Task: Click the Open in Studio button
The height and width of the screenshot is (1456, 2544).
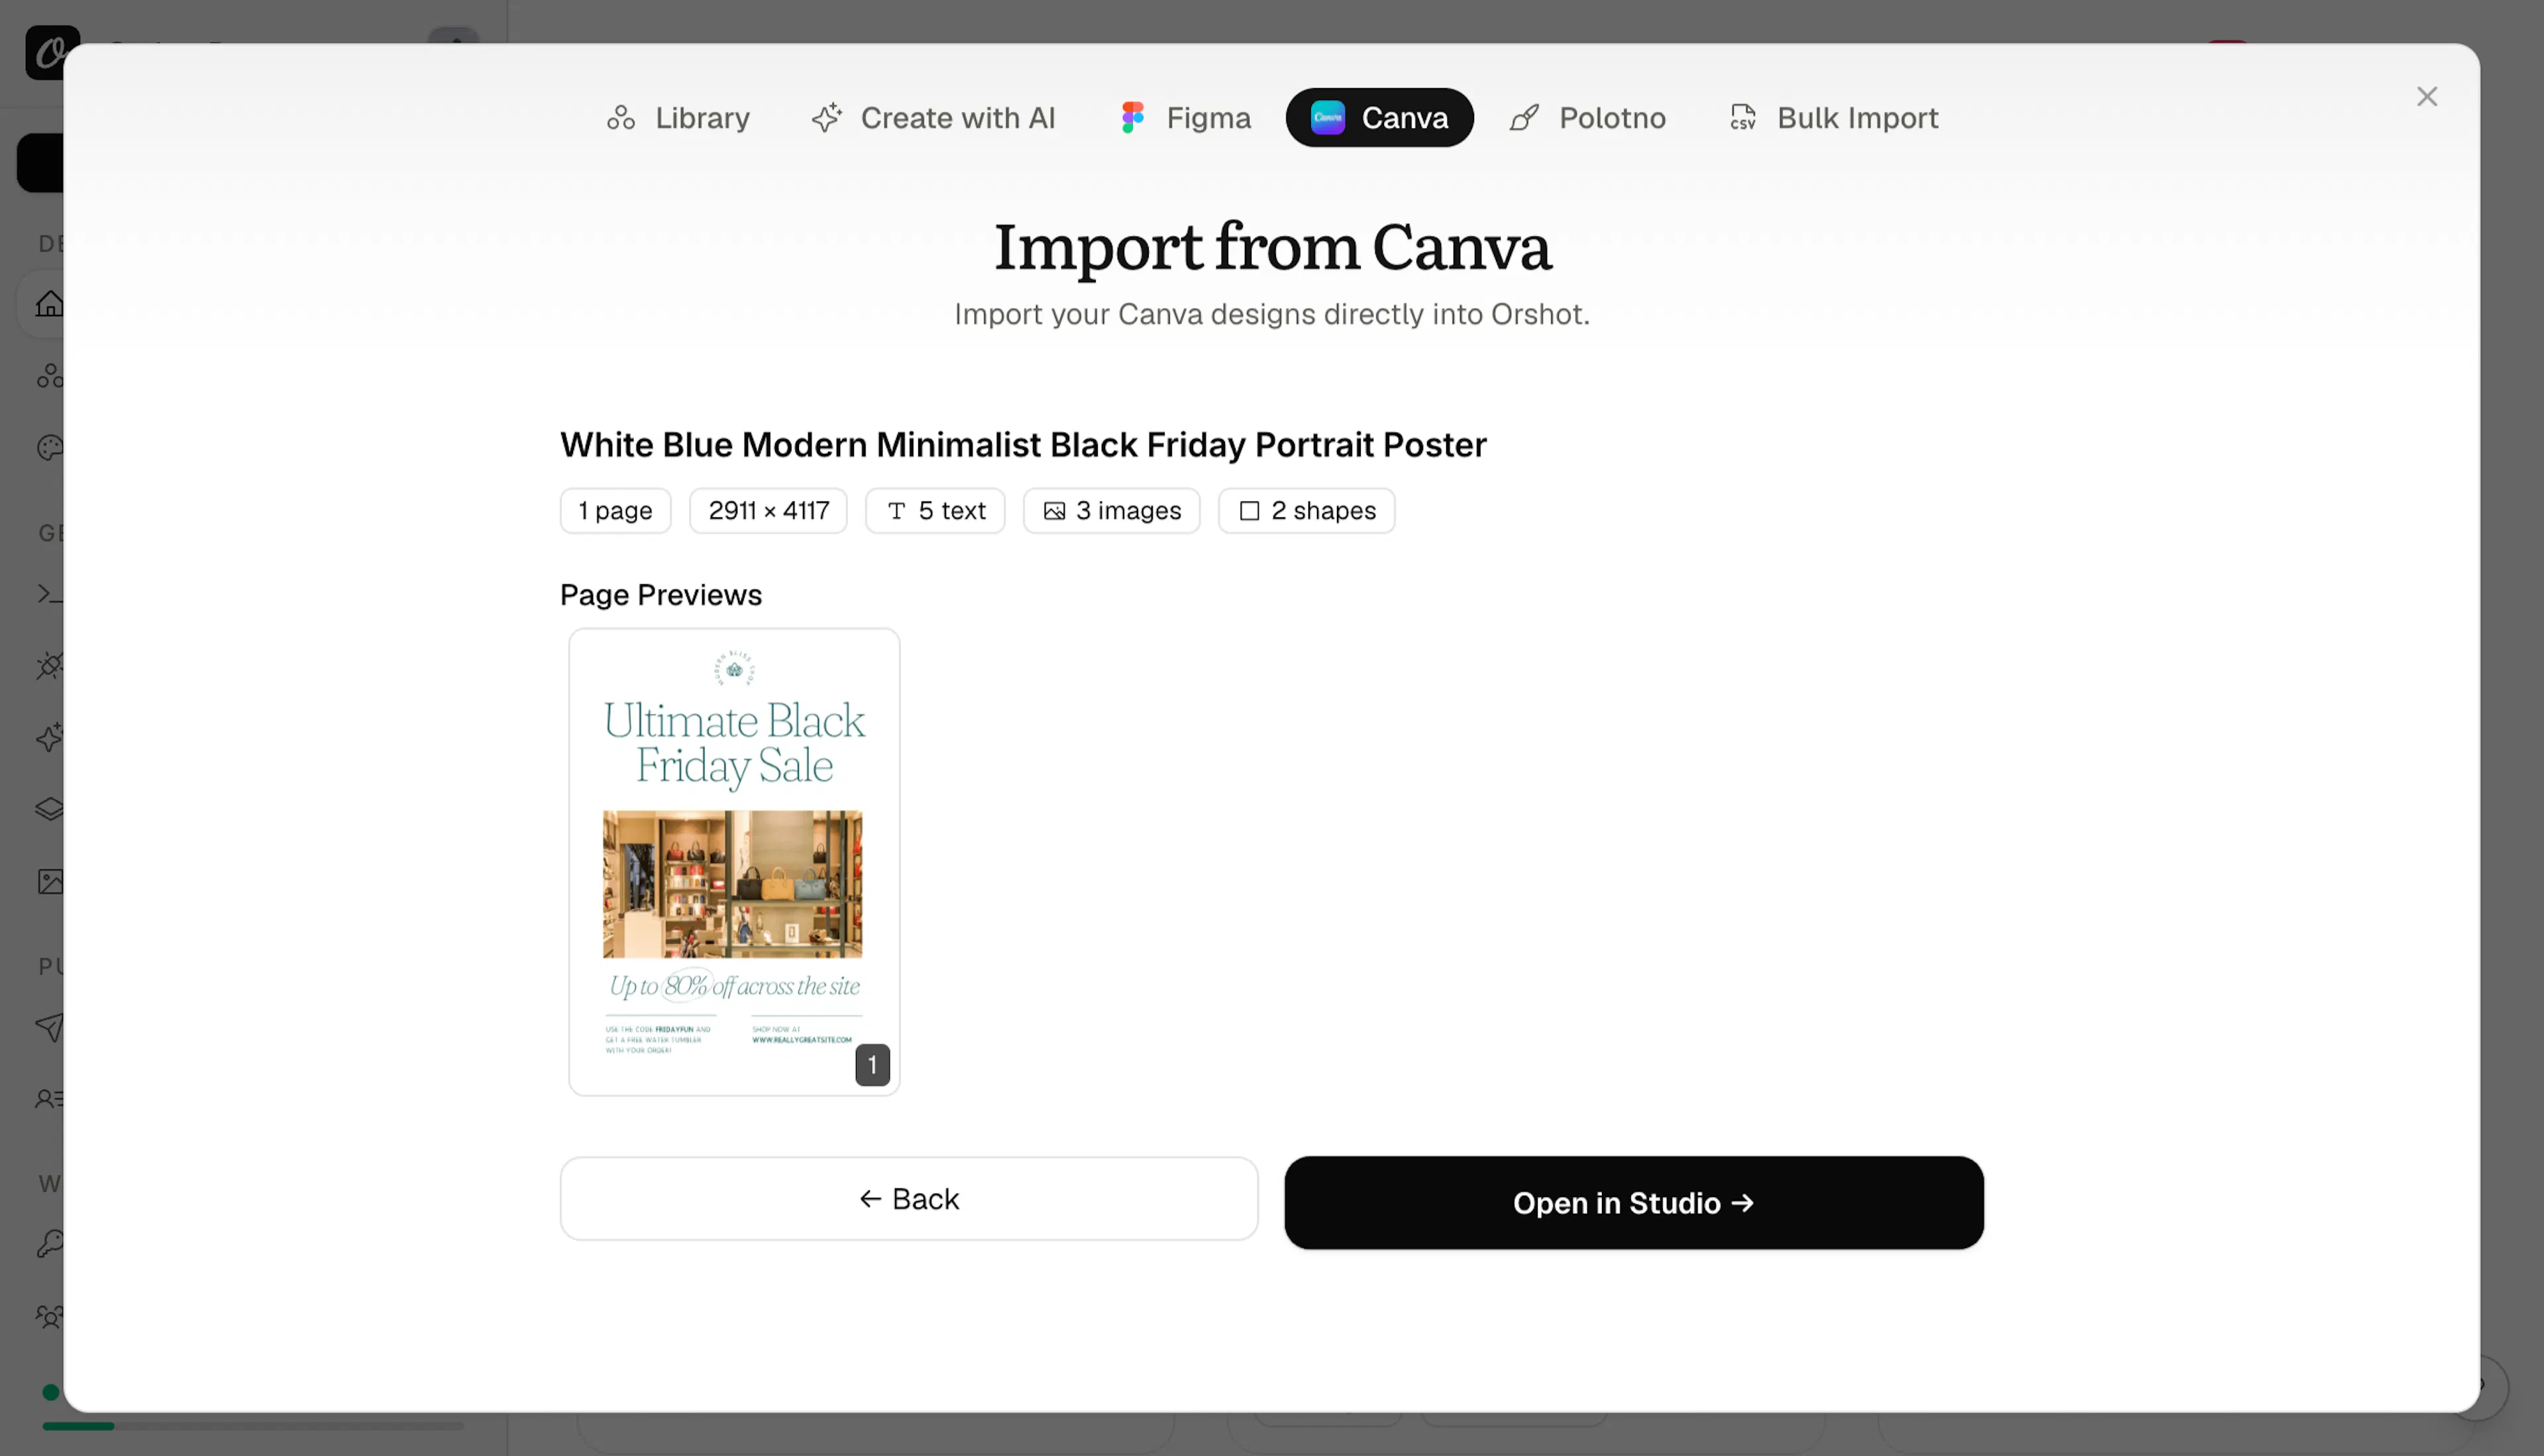Action: click(x=1633, y=1202)
